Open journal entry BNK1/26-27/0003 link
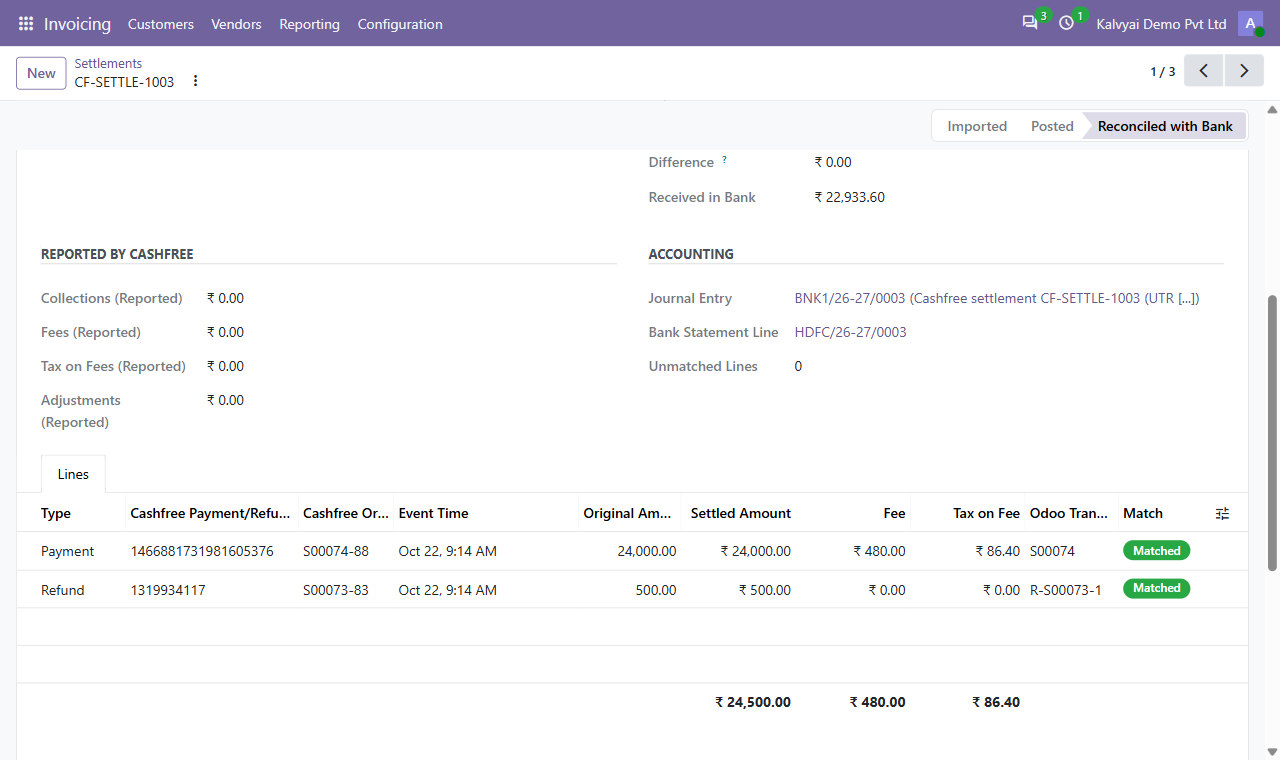 coord(997,298)
